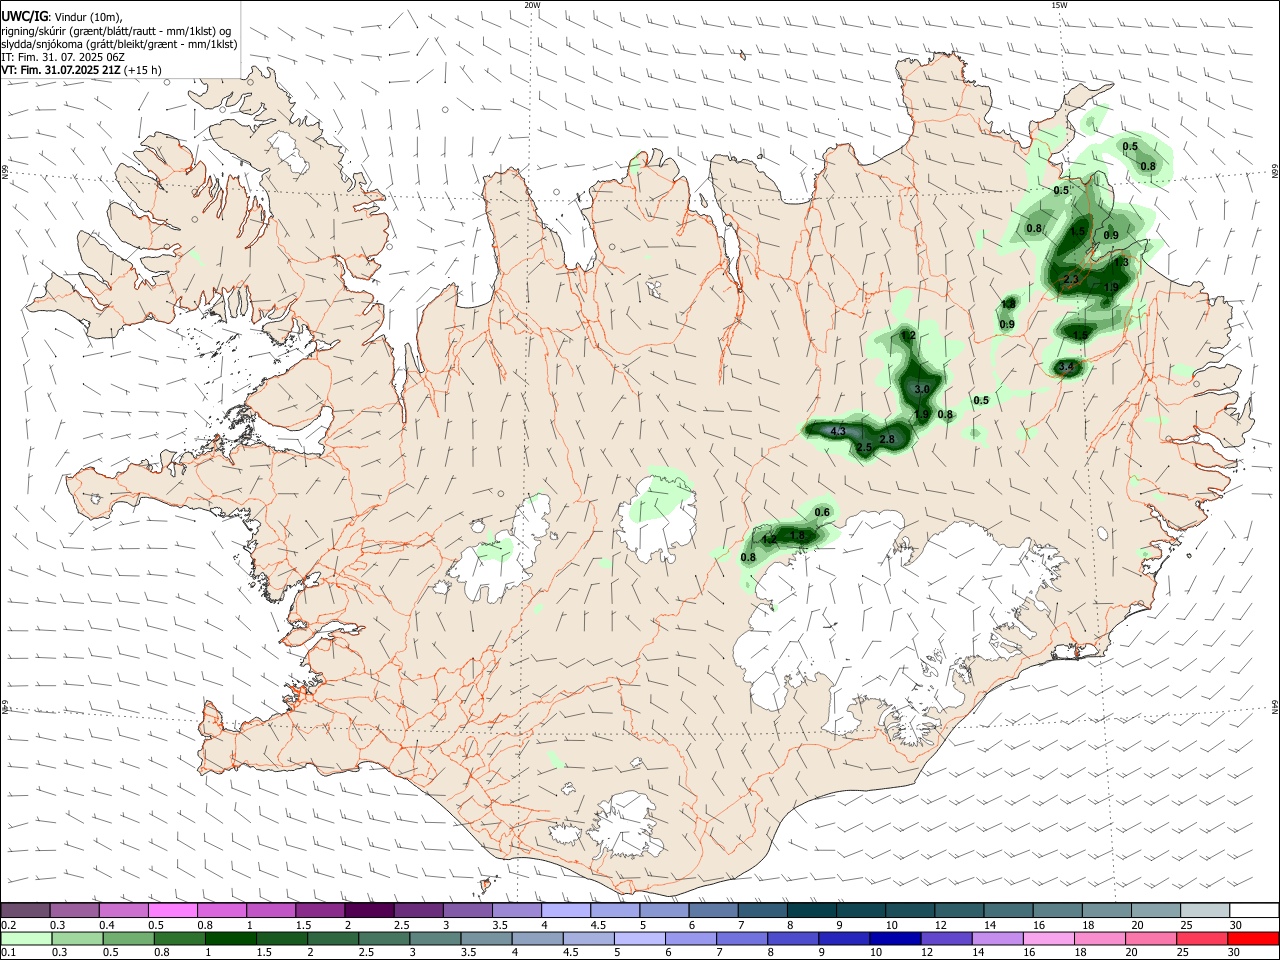
Task: Click the 4.3 precipitation value on the map
Action: 839,431
